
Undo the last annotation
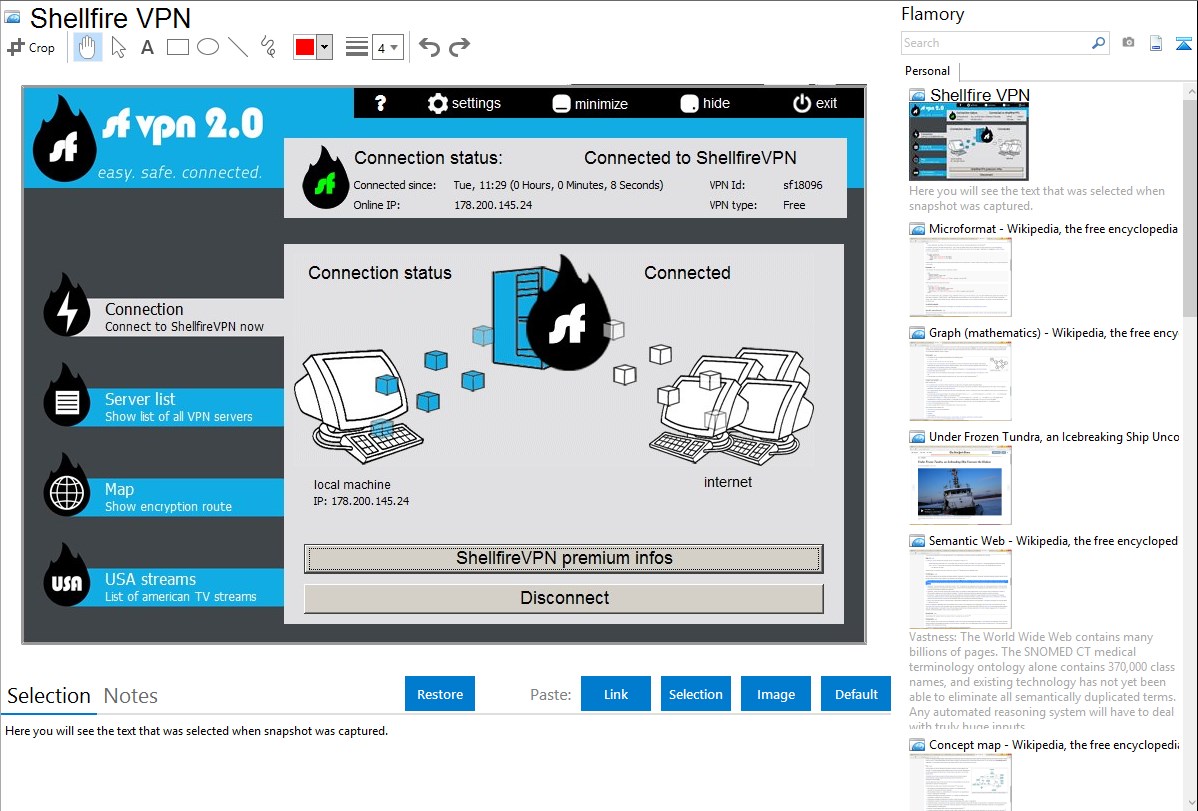pyautogui.click(x=429, y=47)
